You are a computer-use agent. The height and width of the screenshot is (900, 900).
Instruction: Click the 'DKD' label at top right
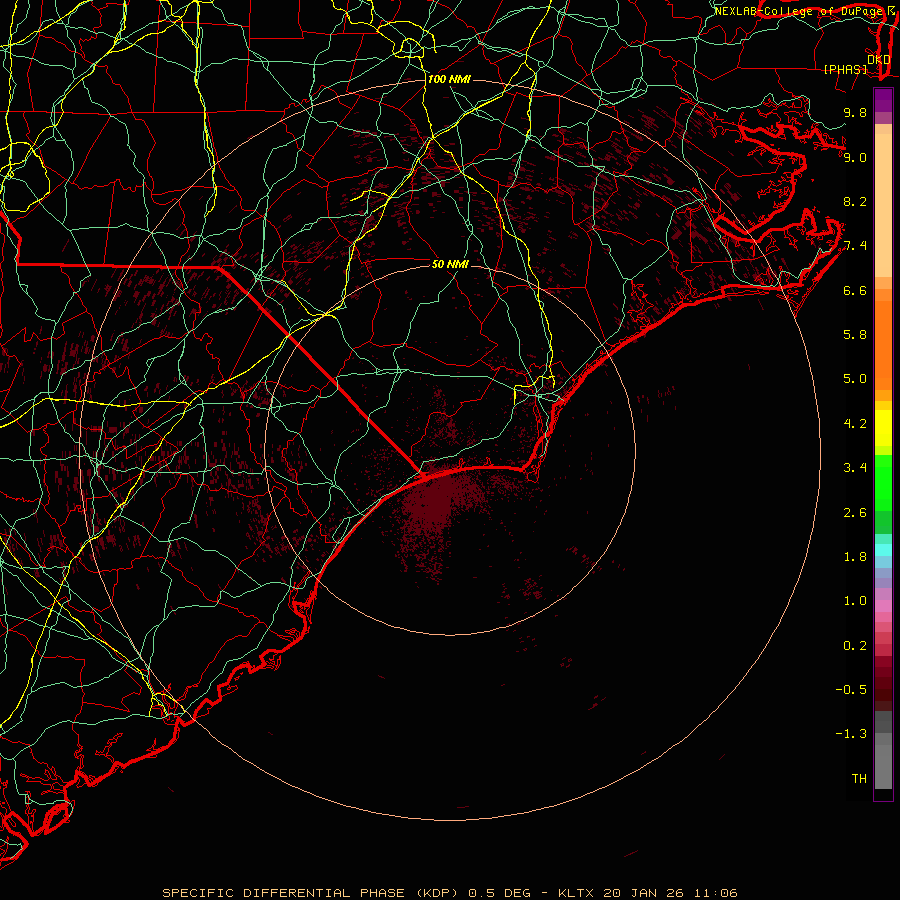pyautogui.click(x=879, y=60)
